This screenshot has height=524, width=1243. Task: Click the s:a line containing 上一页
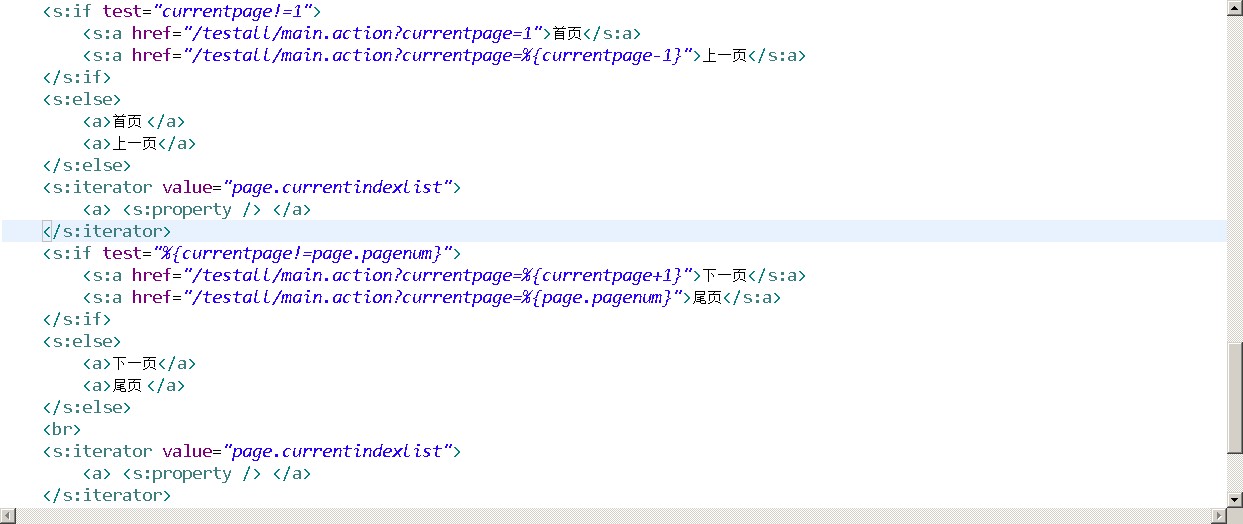444,55
